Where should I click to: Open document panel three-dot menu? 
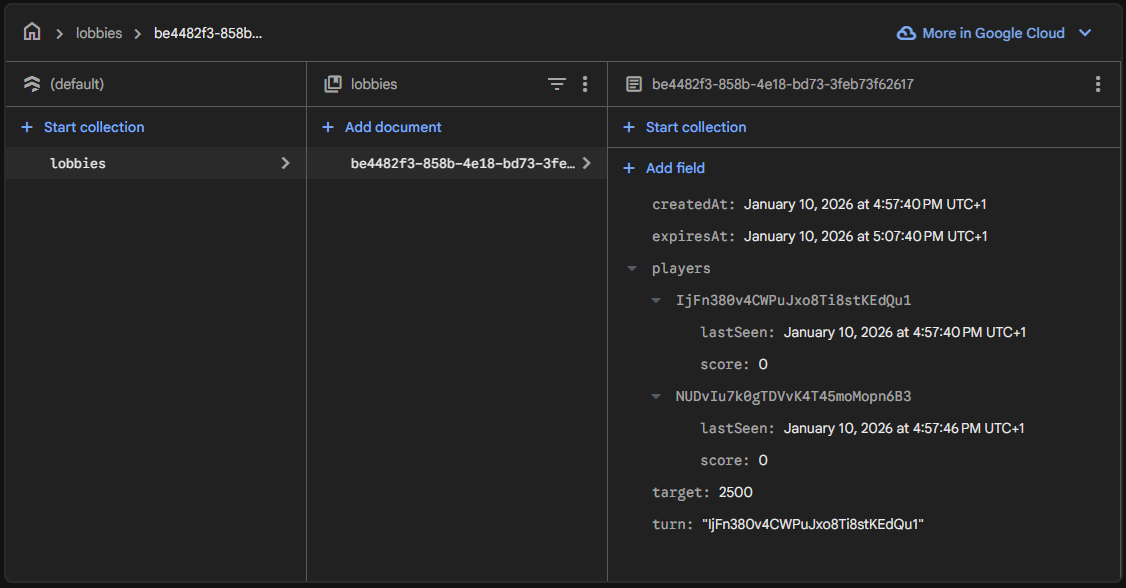point(1098,85)
